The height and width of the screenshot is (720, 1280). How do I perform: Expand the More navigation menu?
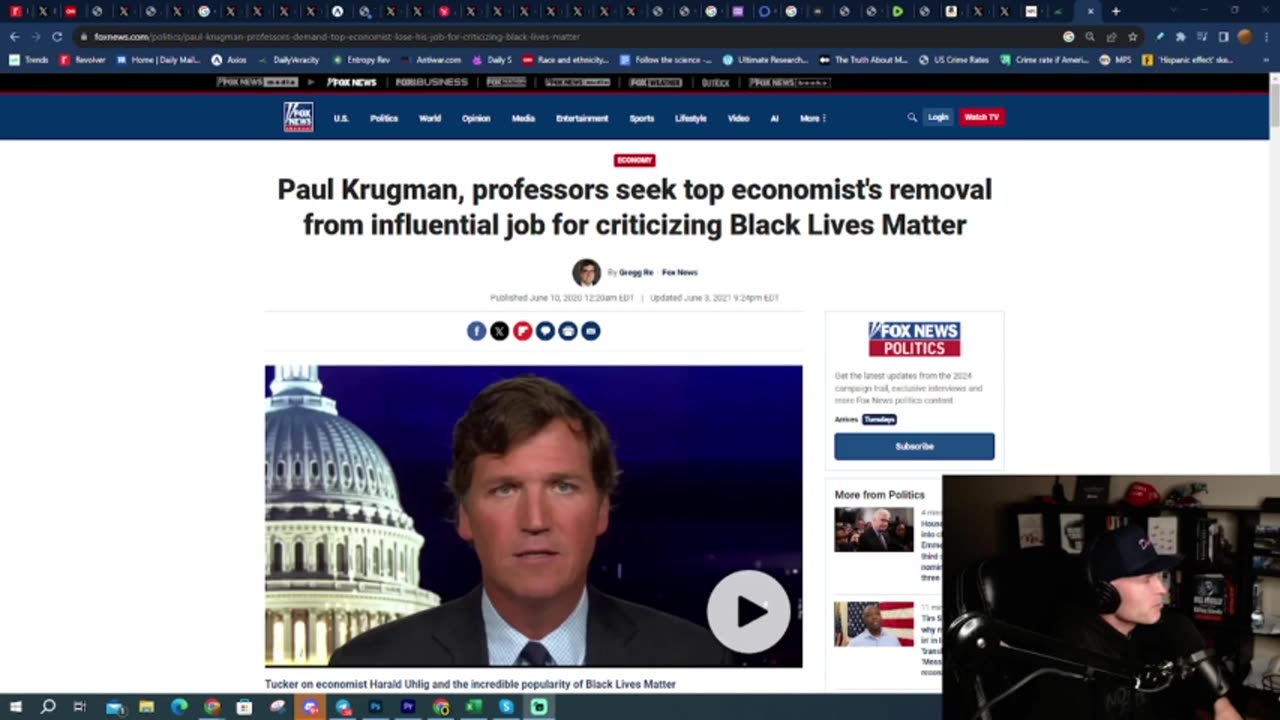pyautogui.click(x=812, y=118)
